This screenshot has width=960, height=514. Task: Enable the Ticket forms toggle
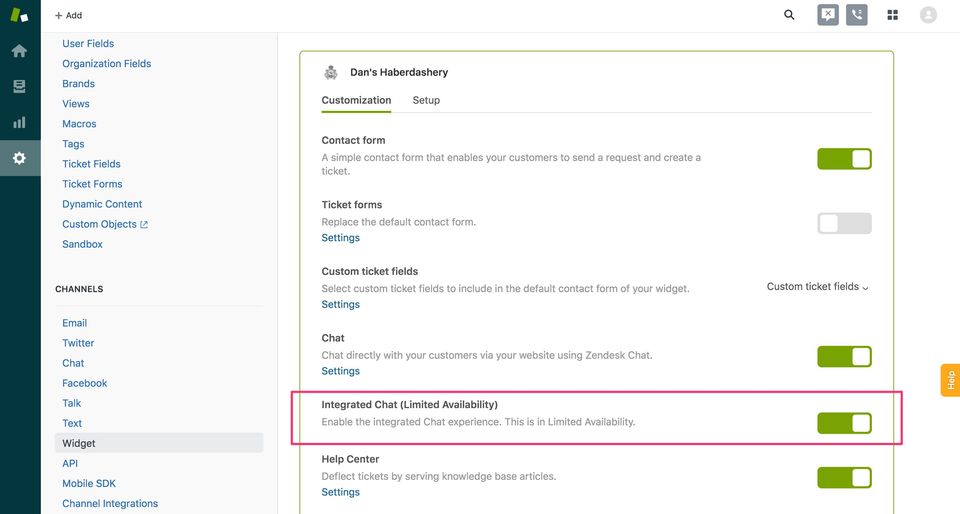point(844,223)
